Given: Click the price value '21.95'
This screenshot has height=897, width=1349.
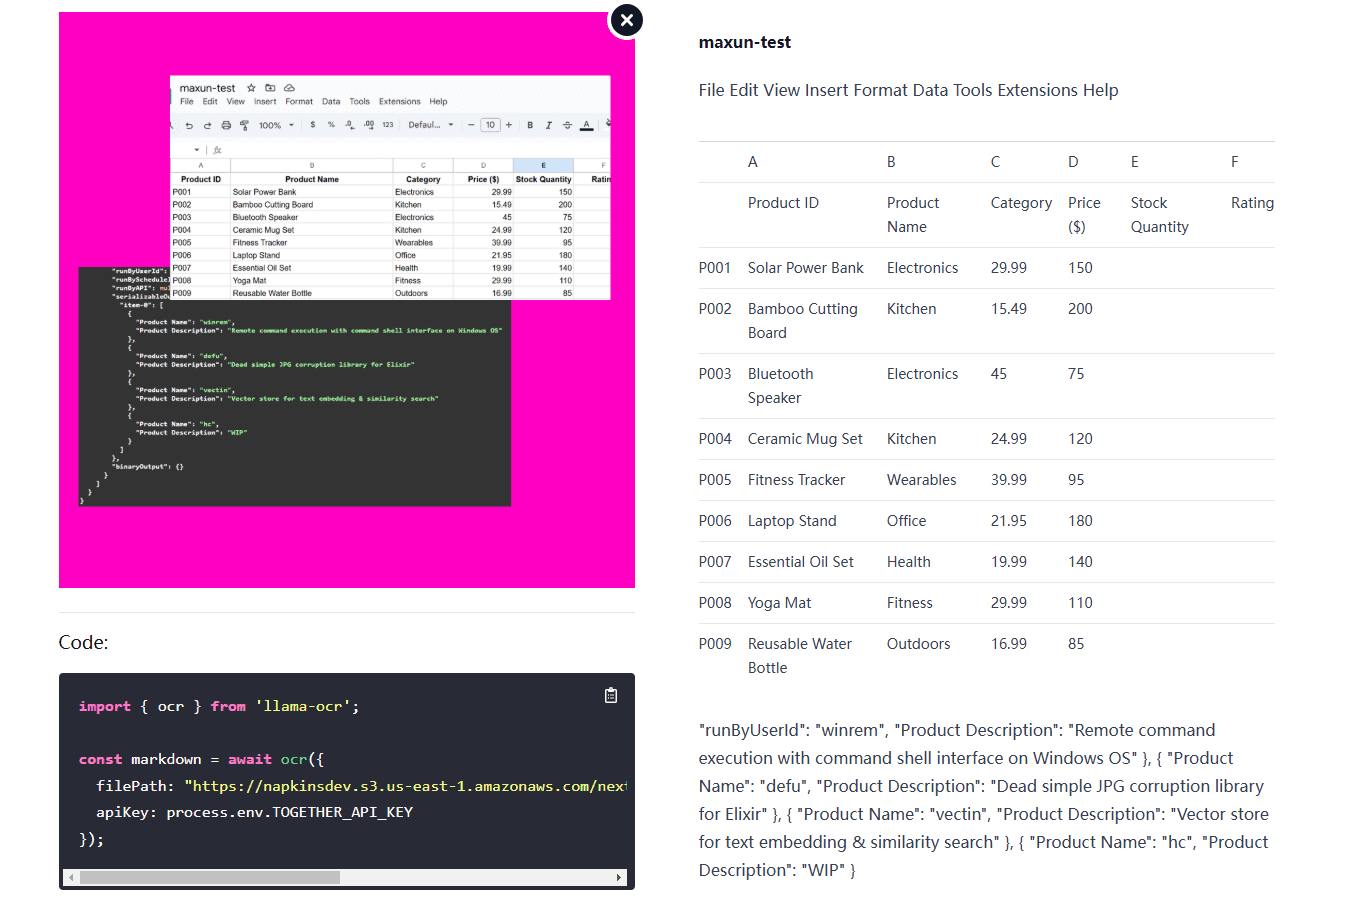Looking at the screenshot, I should (1009, 521).
